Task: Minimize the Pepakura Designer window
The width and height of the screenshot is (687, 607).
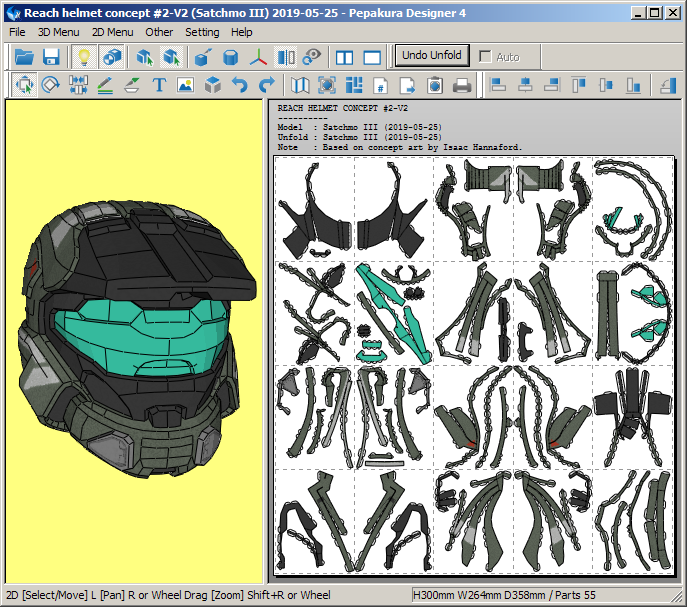Action: (638, 13)
